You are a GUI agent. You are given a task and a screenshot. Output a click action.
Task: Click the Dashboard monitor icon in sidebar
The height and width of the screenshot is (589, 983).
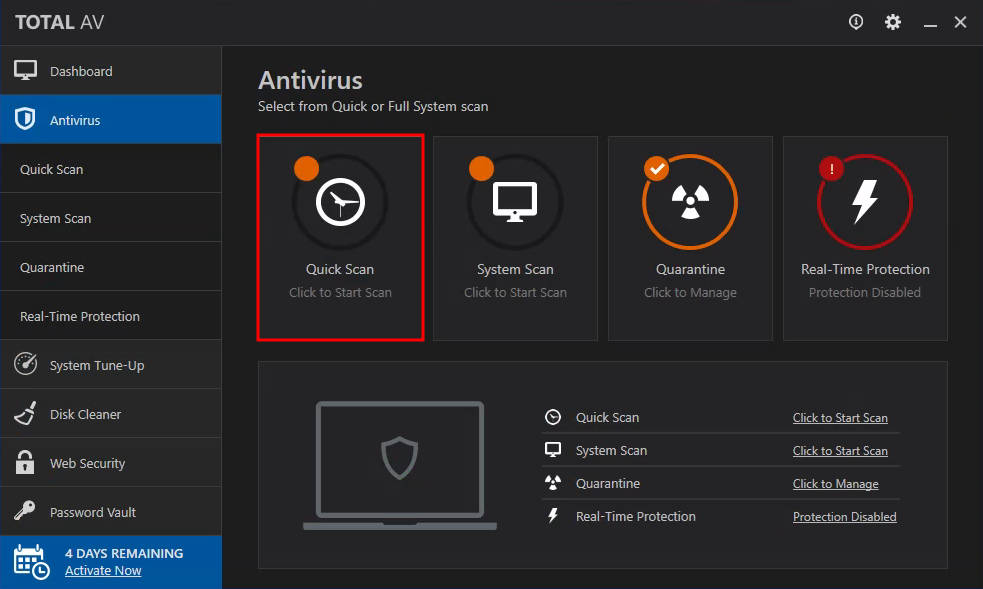26,70
